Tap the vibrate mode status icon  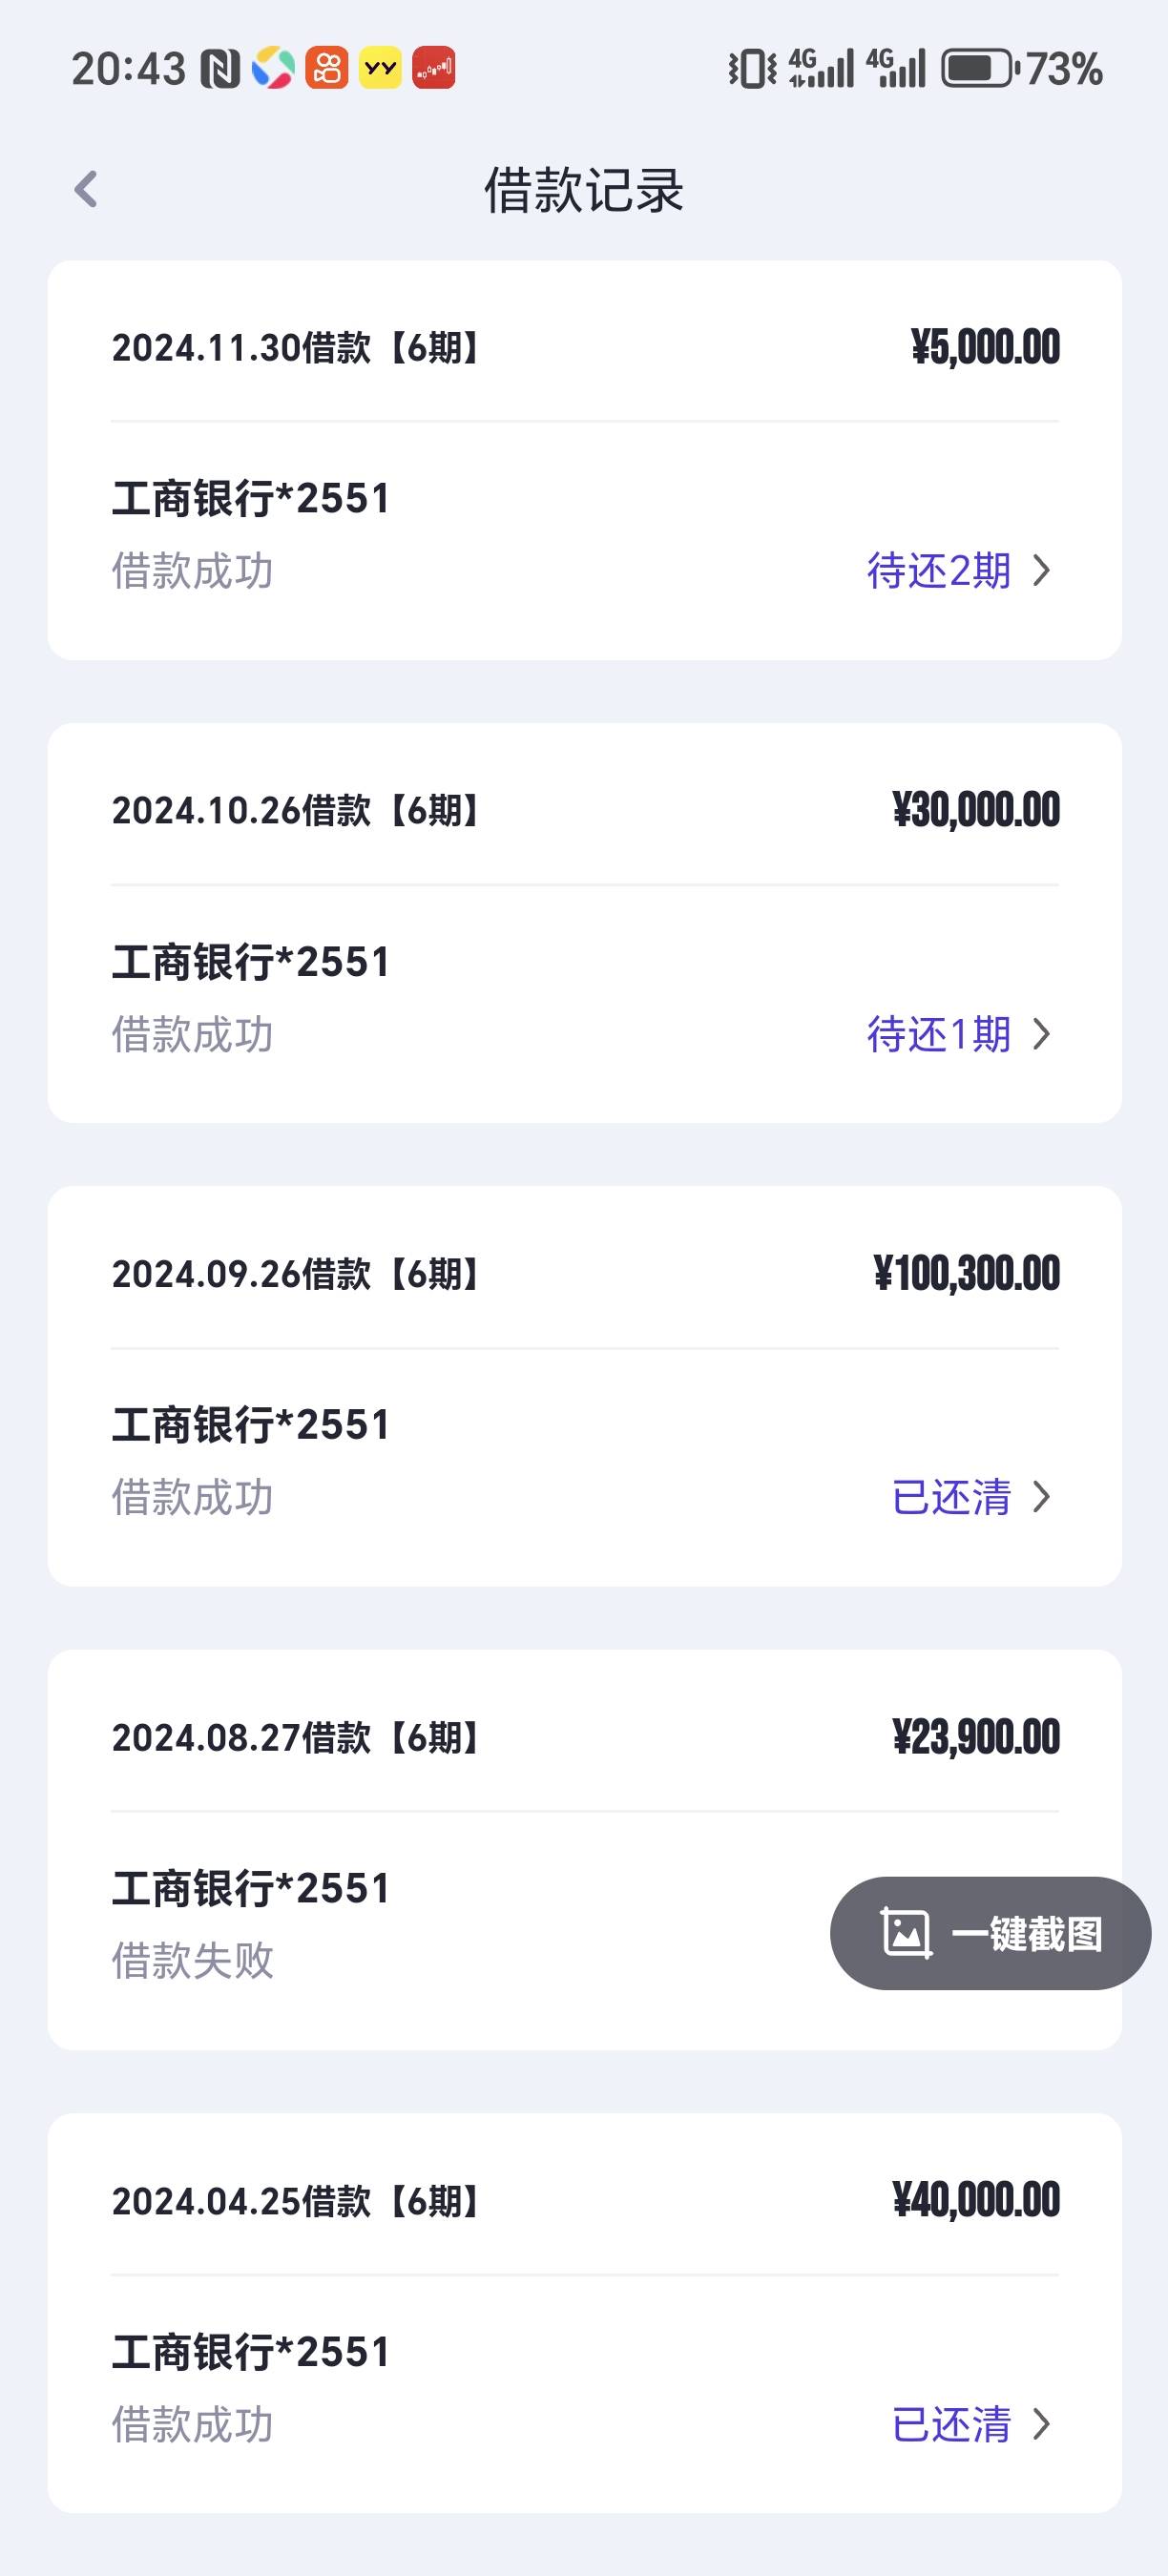(752, 69)
